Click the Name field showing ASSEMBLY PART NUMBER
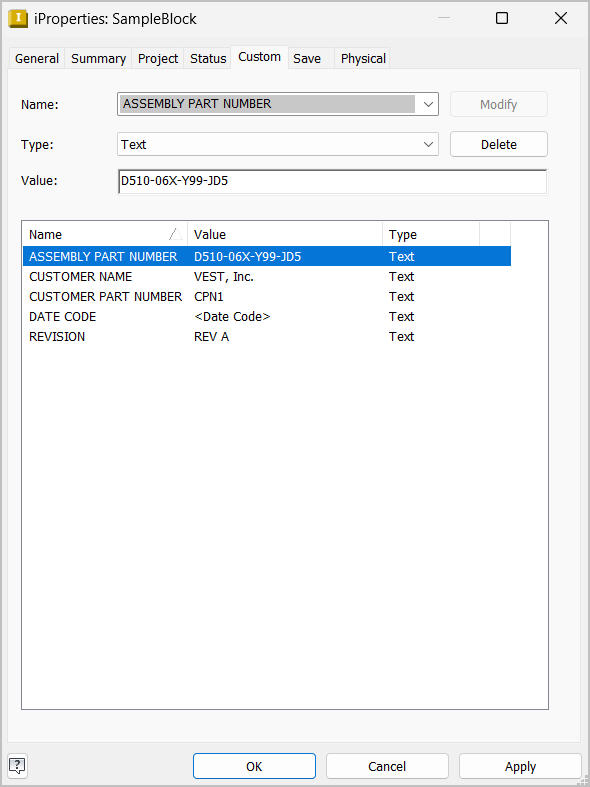 click(x=278, y=104)
